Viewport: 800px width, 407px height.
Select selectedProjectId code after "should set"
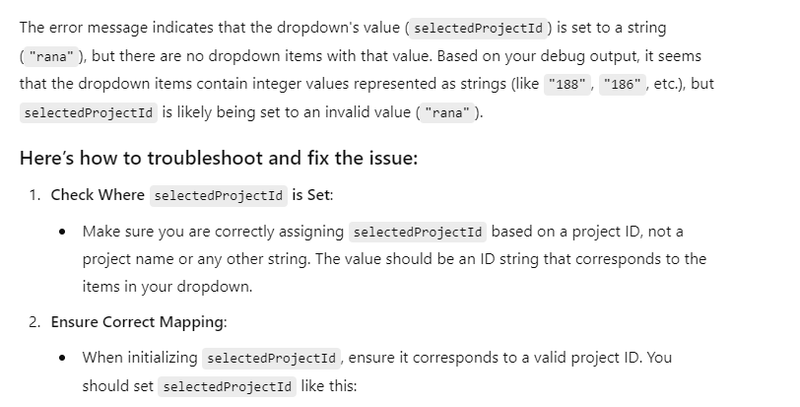coord(227,387)
